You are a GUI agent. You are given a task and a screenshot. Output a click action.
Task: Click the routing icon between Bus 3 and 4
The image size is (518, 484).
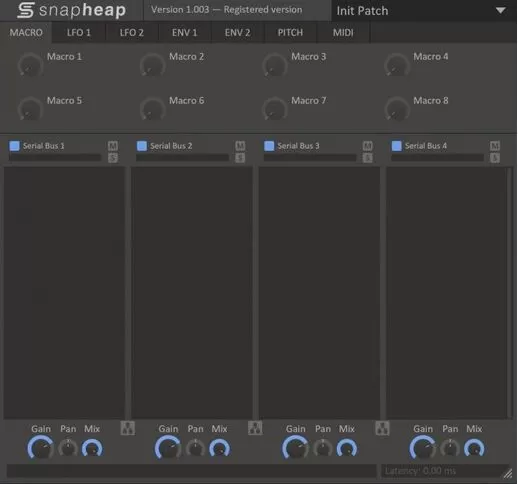[382, 428]
